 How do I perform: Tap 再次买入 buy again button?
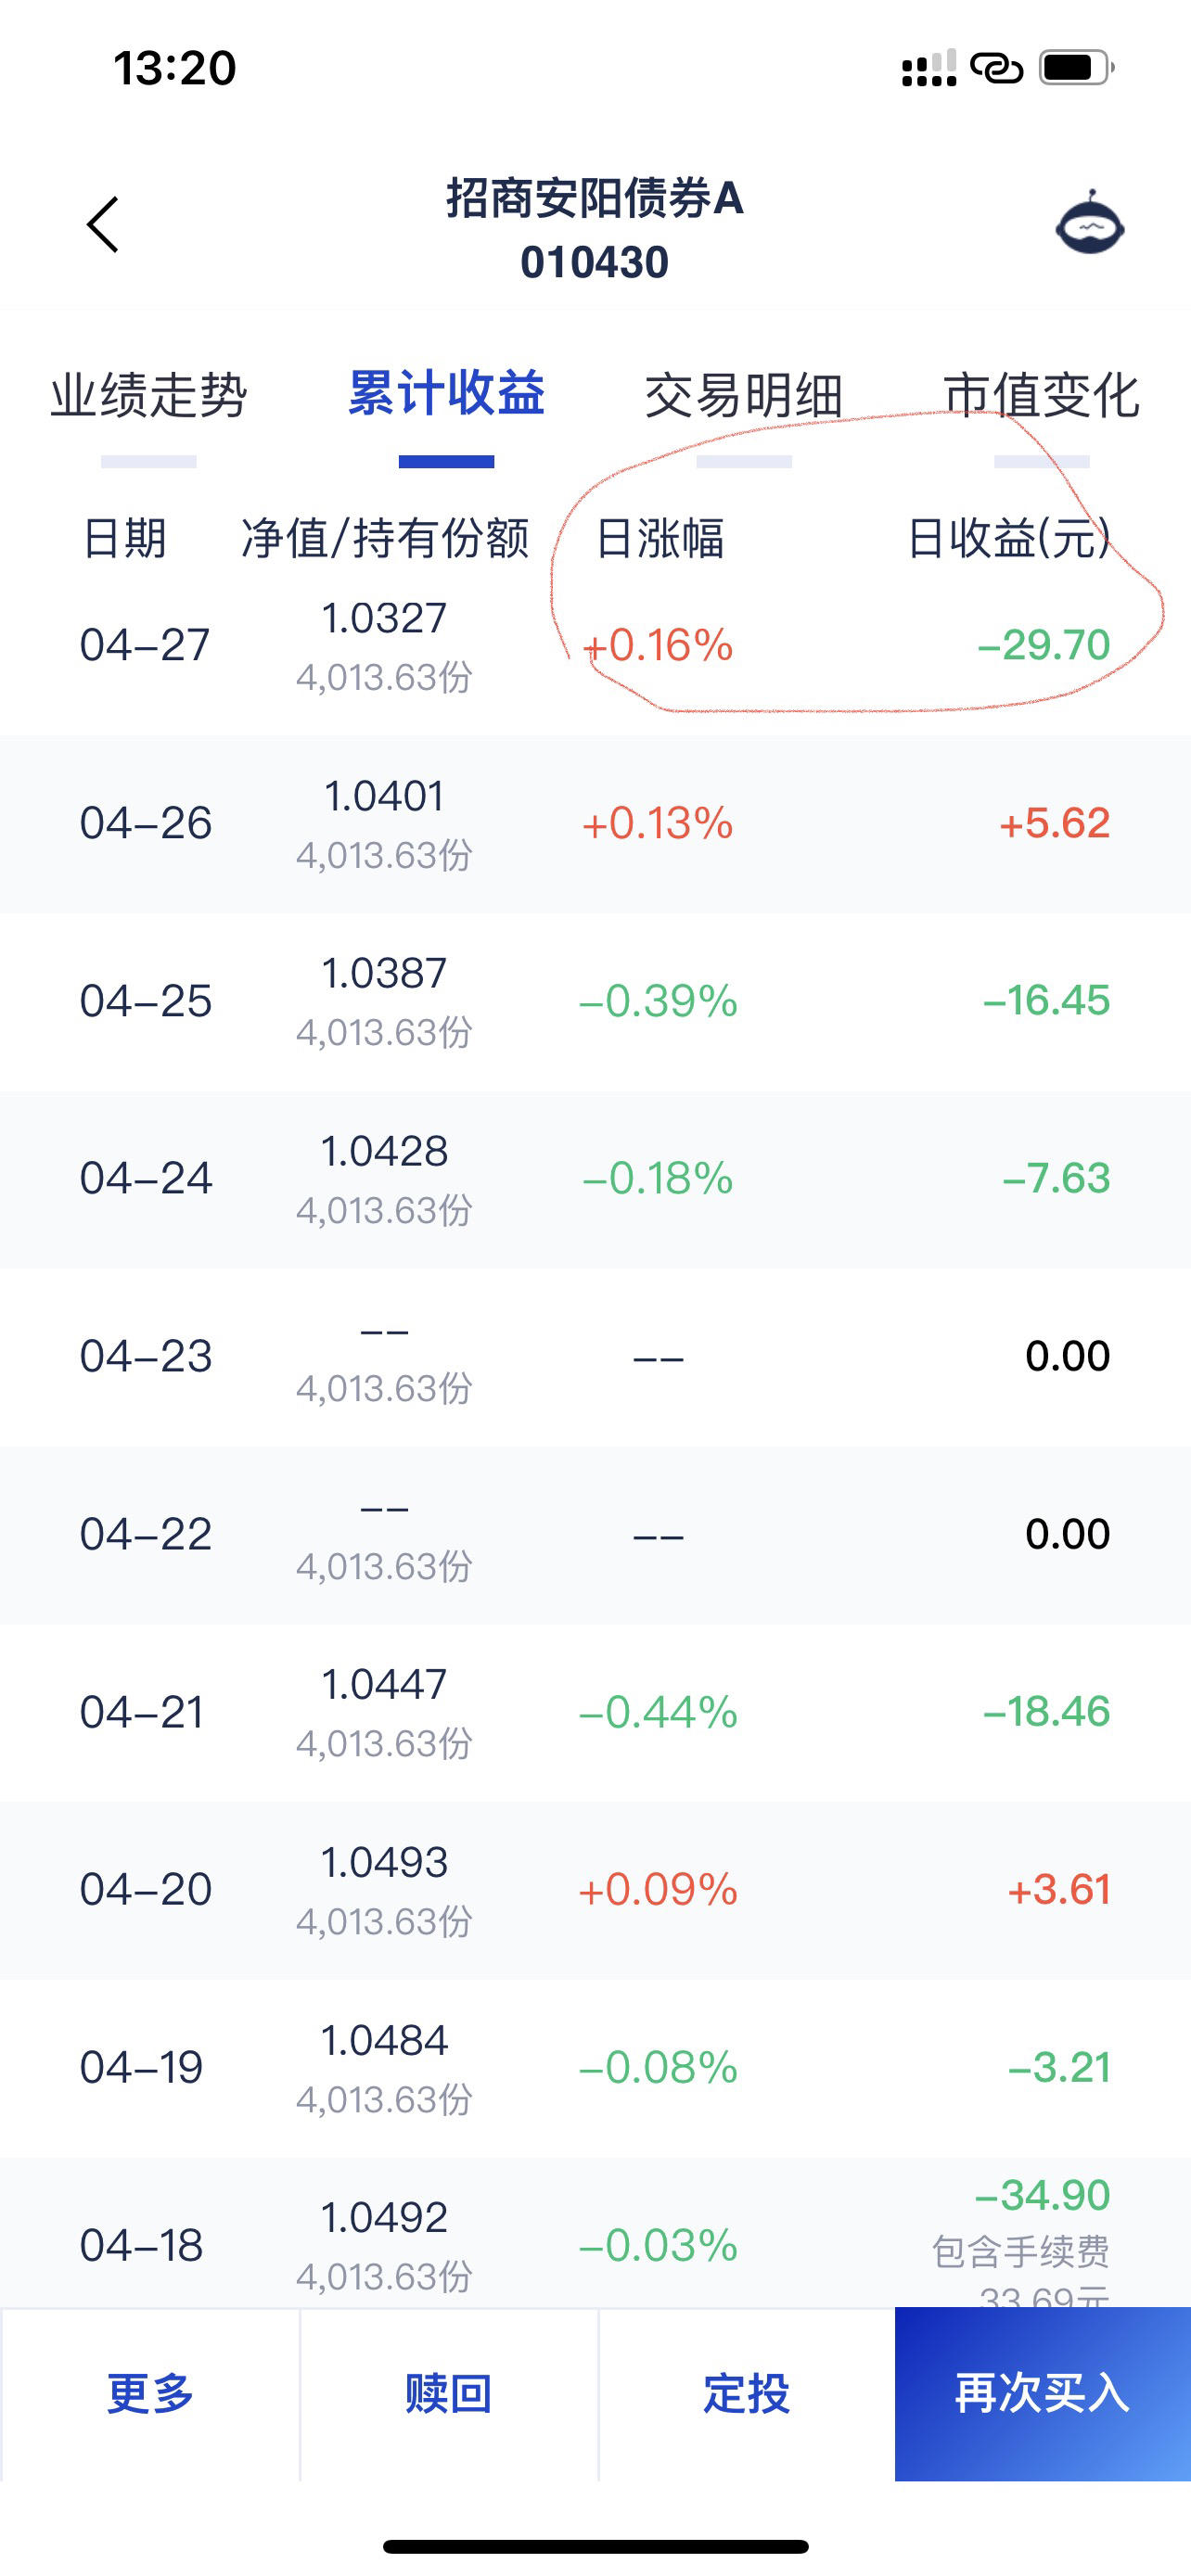(x=1043, y=2393)
